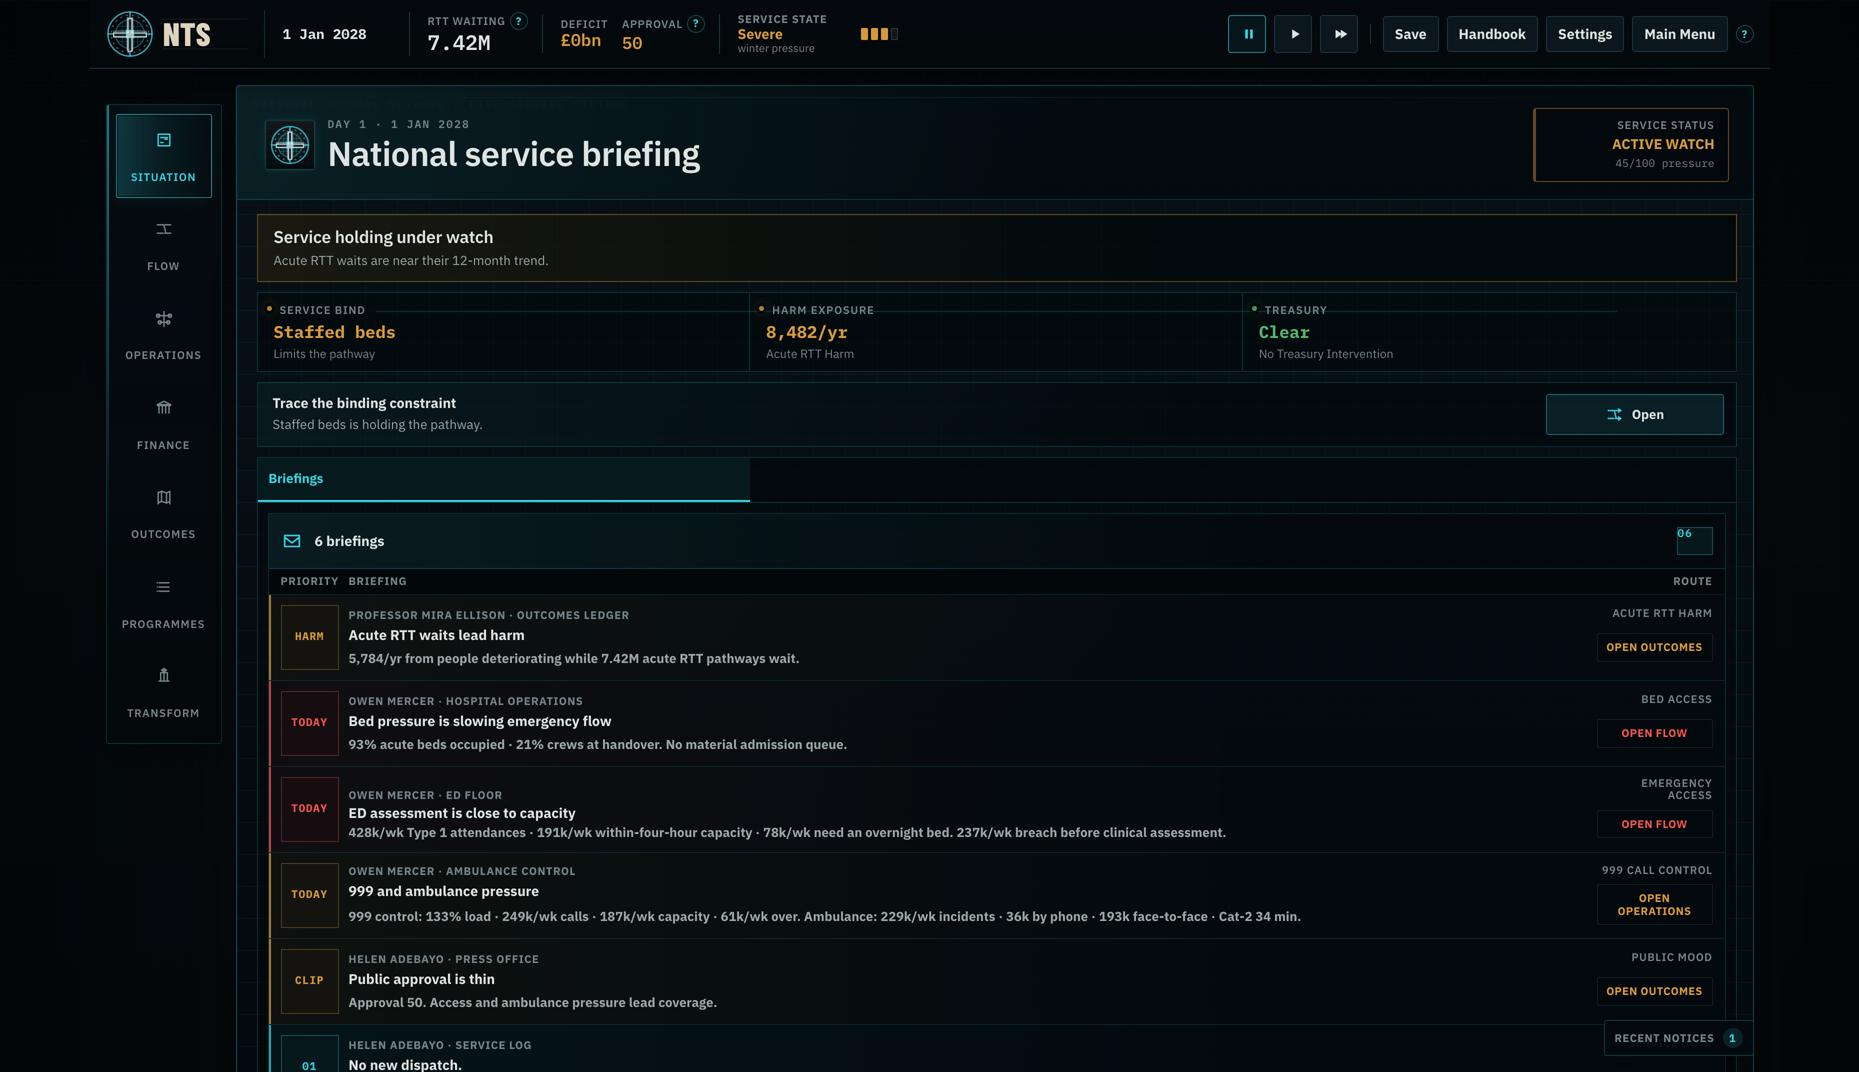Click the 8,482/yr harm exposure value
This screenshot has height=1072, width=1859.
pyautogui.click(x=806, y=332)
